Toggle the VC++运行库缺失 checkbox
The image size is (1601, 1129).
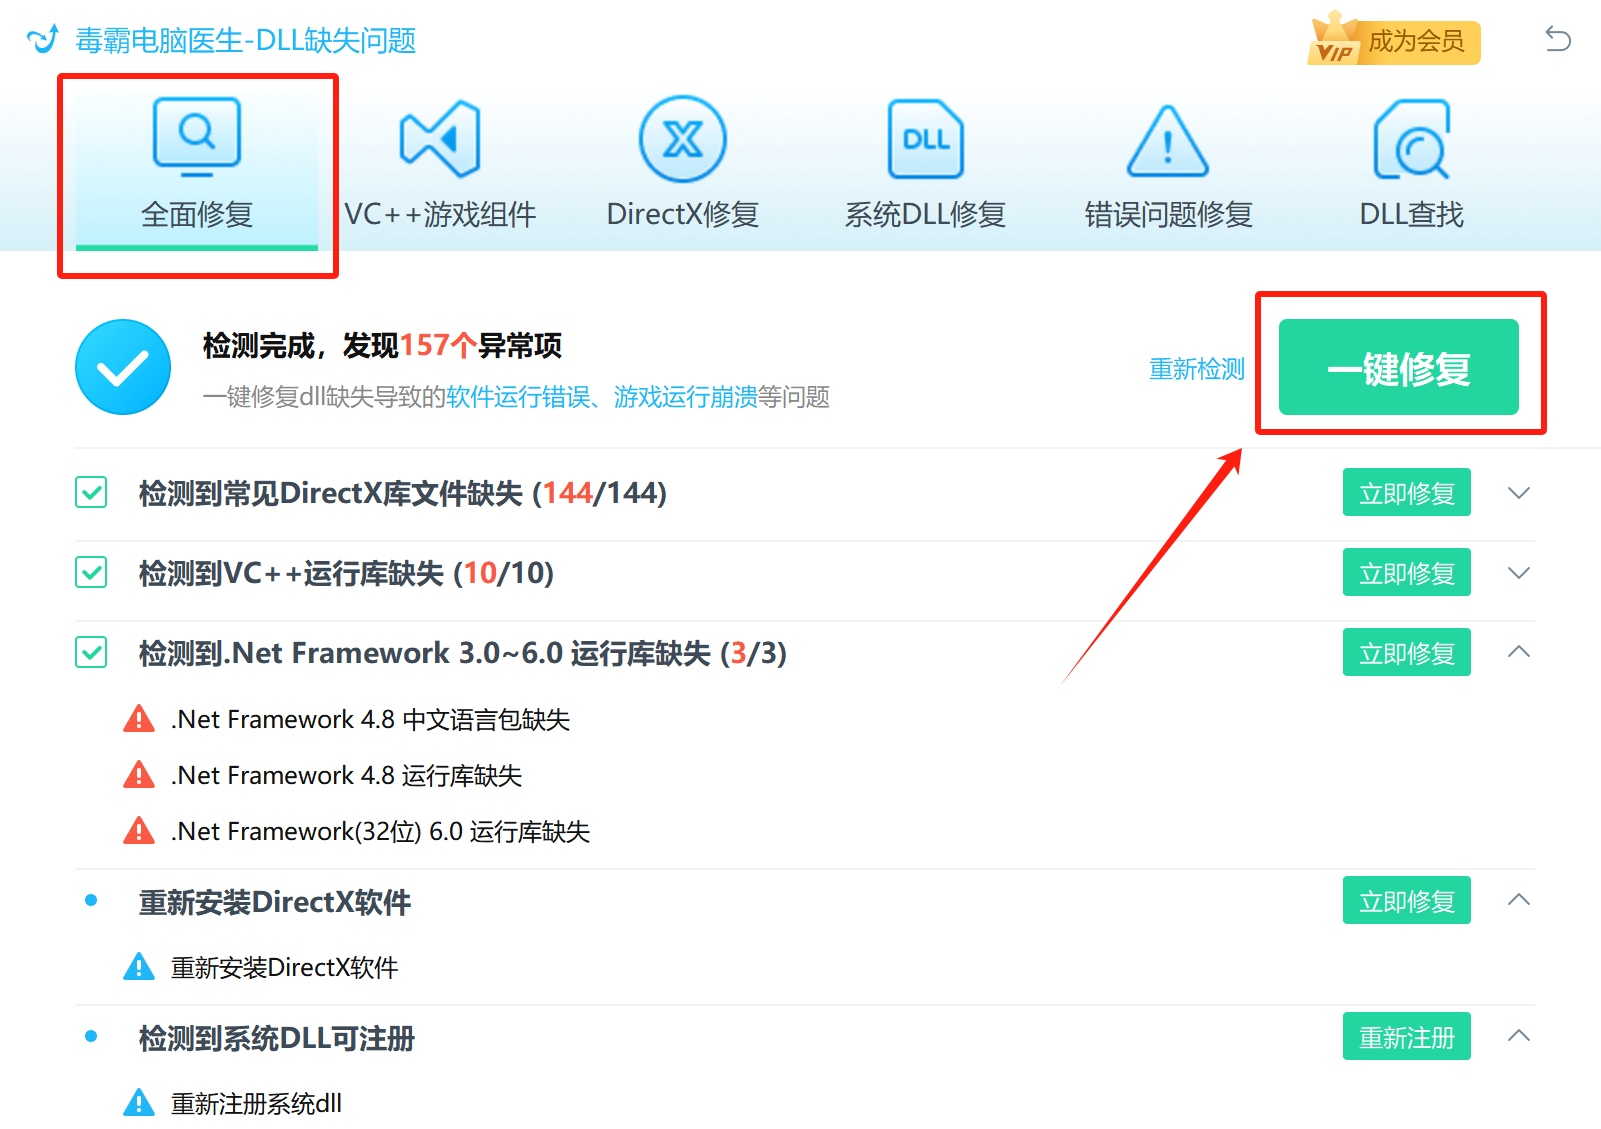coord(90,572)
